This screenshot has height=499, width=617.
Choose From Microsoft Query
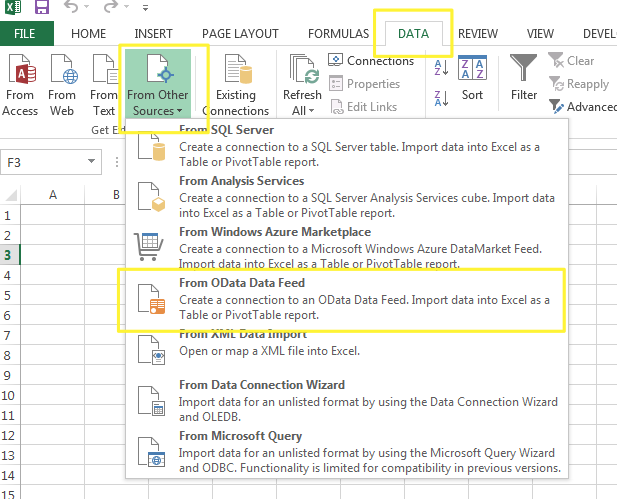tap(347, 452)
